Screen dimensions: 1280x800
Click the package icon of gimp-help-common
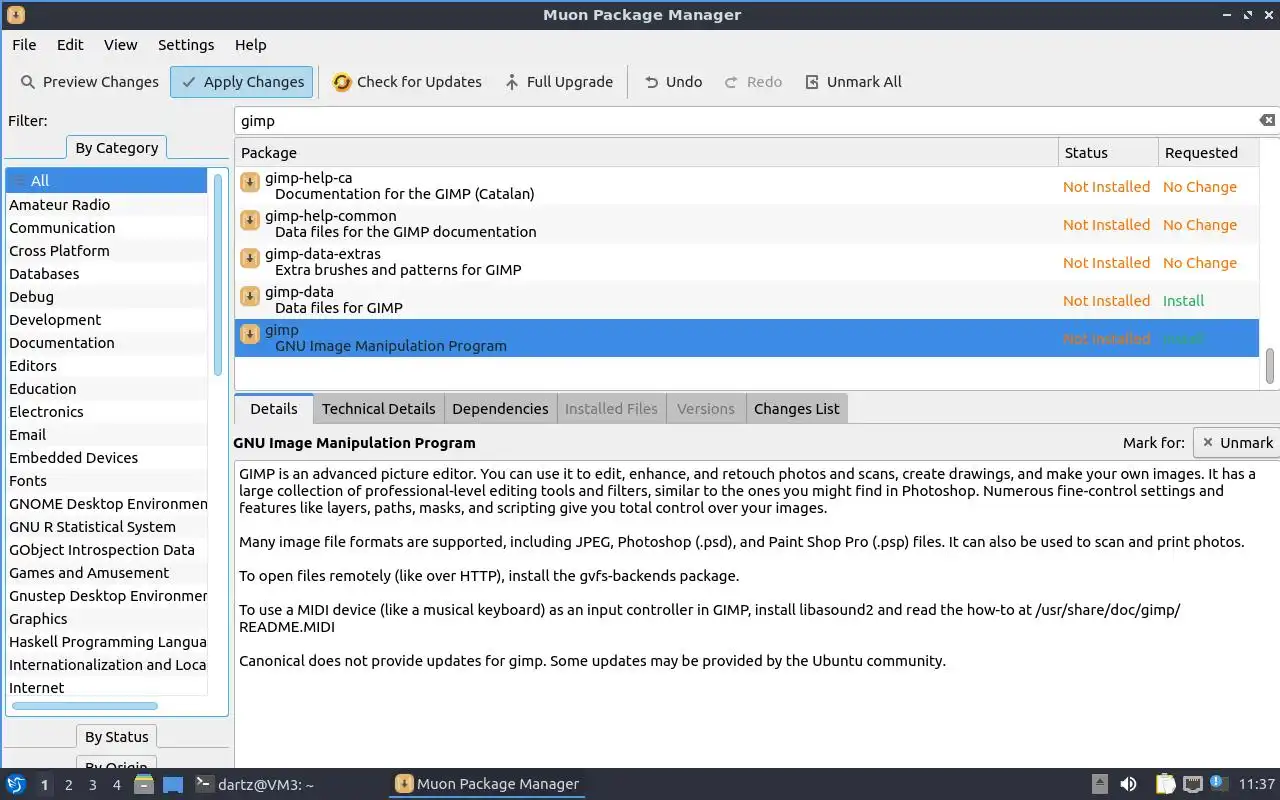250,220
